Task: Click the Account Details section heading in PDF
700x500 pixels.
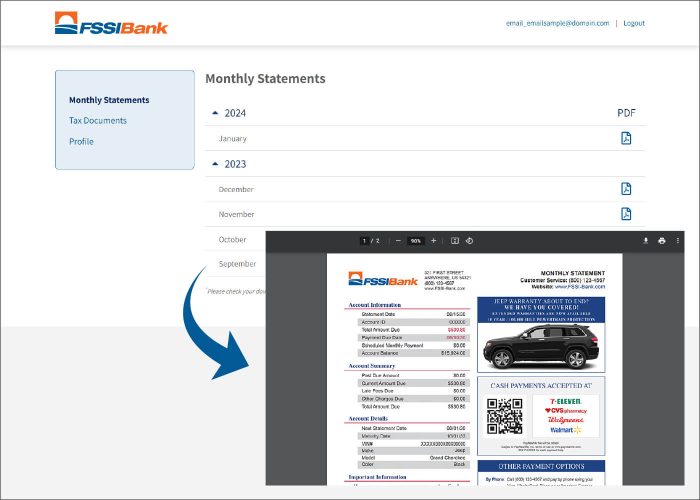Action: 368,418
